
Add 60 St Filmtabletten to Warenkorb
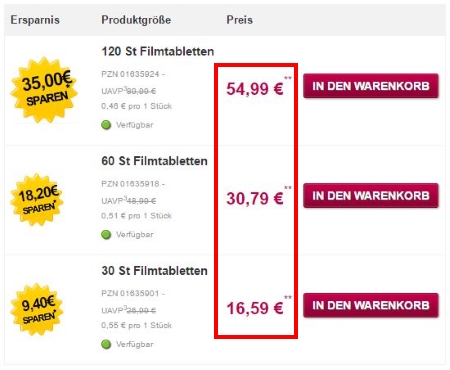coord(371,196)
